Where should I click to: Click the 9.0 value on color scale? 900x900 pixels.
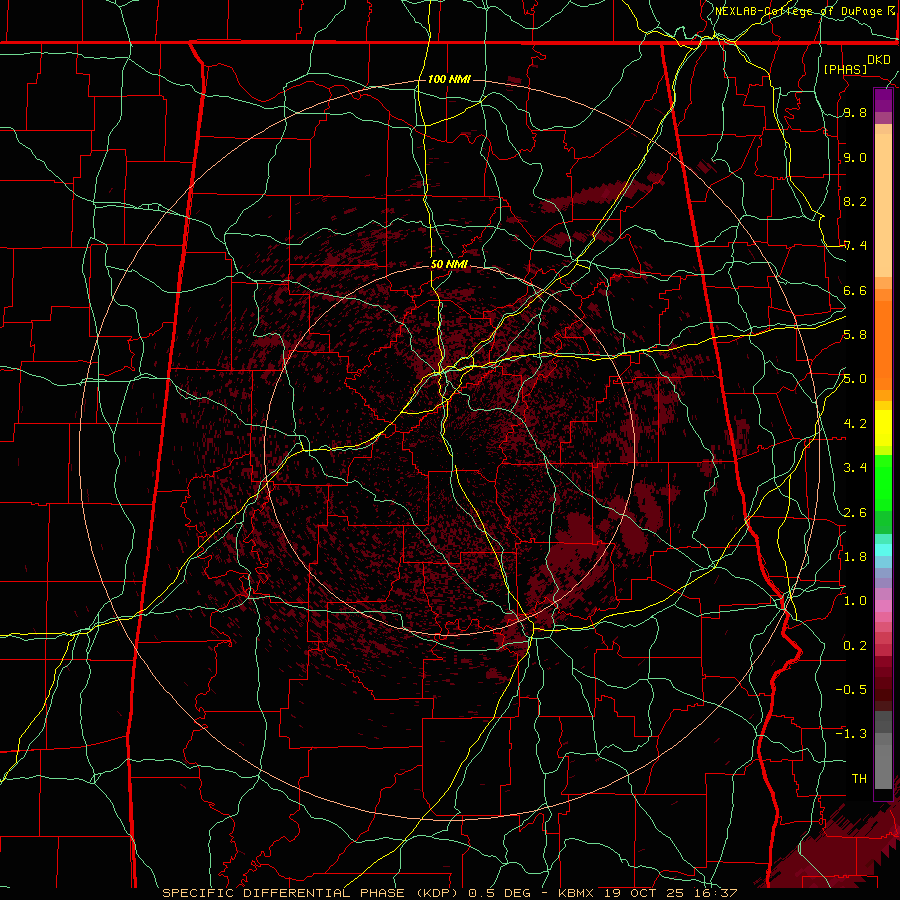click(x=855, y=157)
